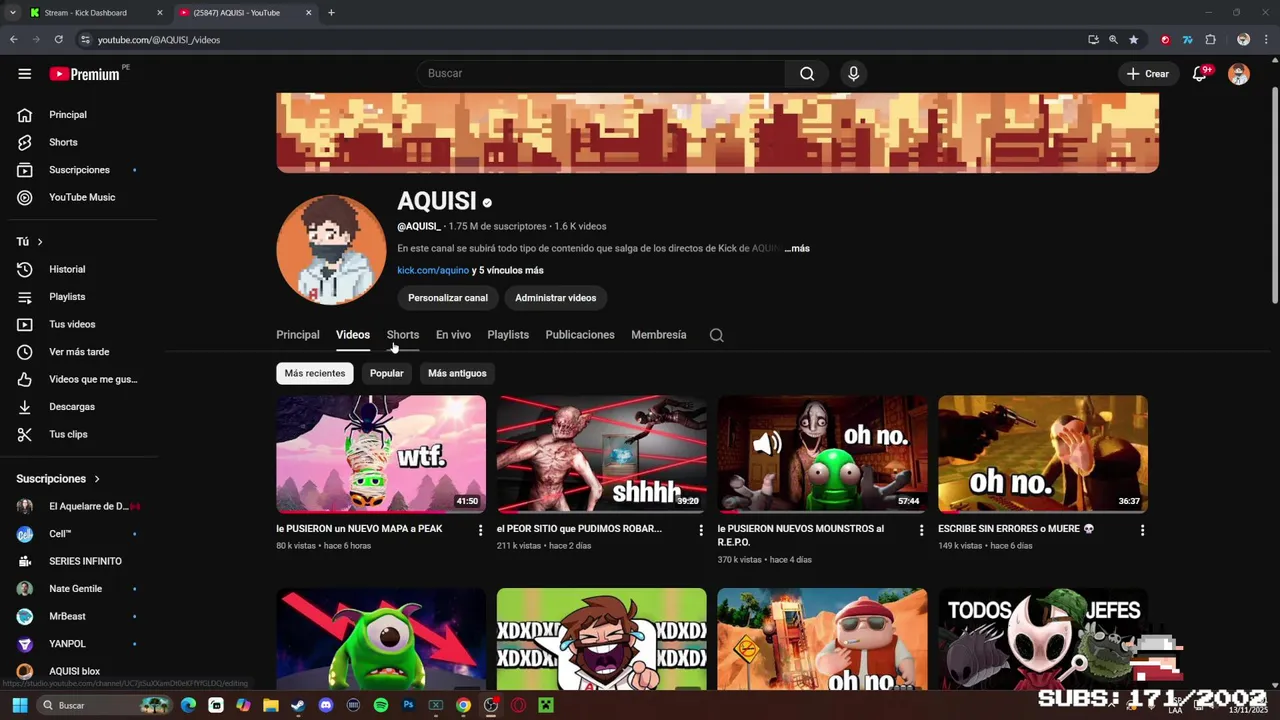The width and height of the screenshot is (1280, 720).
Task: Switch to the Membresía tab
Action: pyautogui.click(x=659, y=335)
